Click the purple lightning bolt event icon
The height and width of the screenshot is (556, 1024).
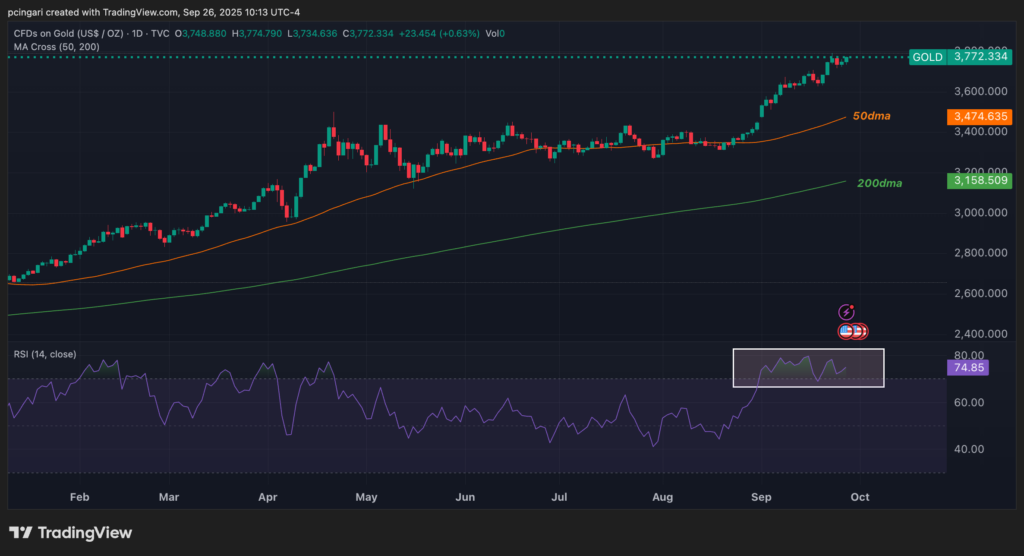coord(847,313)
